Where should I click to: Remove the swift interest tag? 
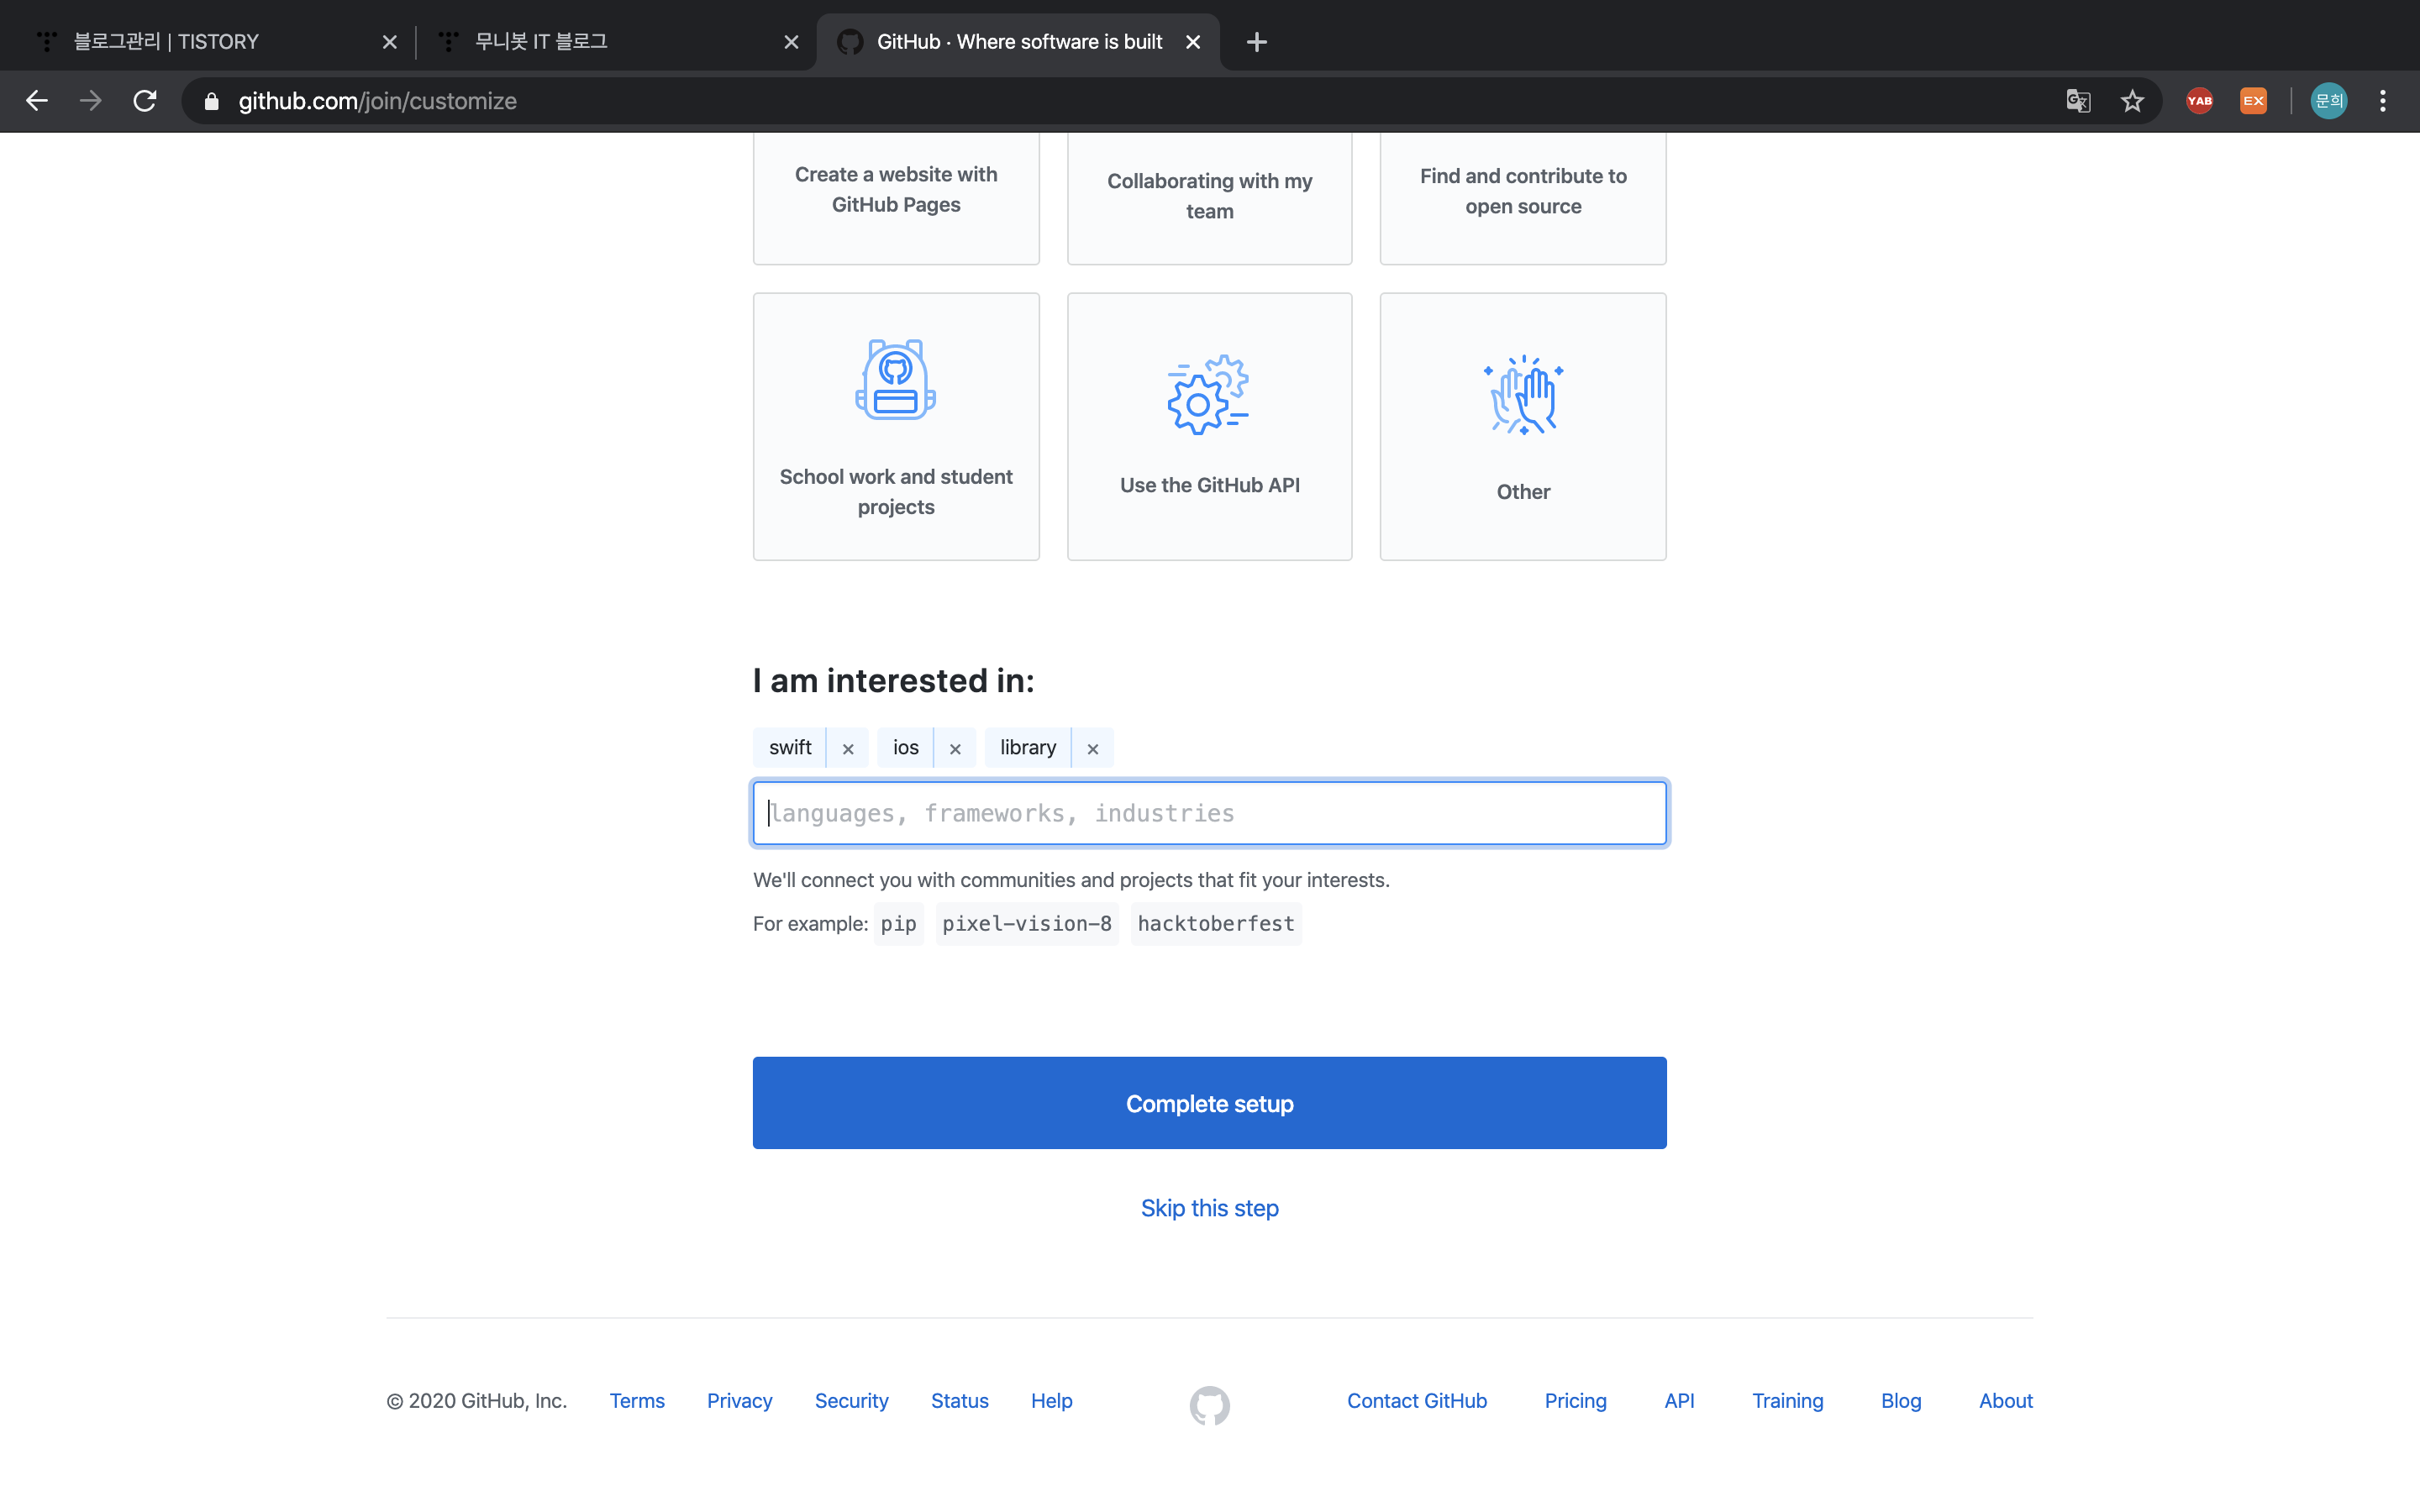[x=847, y=749]
